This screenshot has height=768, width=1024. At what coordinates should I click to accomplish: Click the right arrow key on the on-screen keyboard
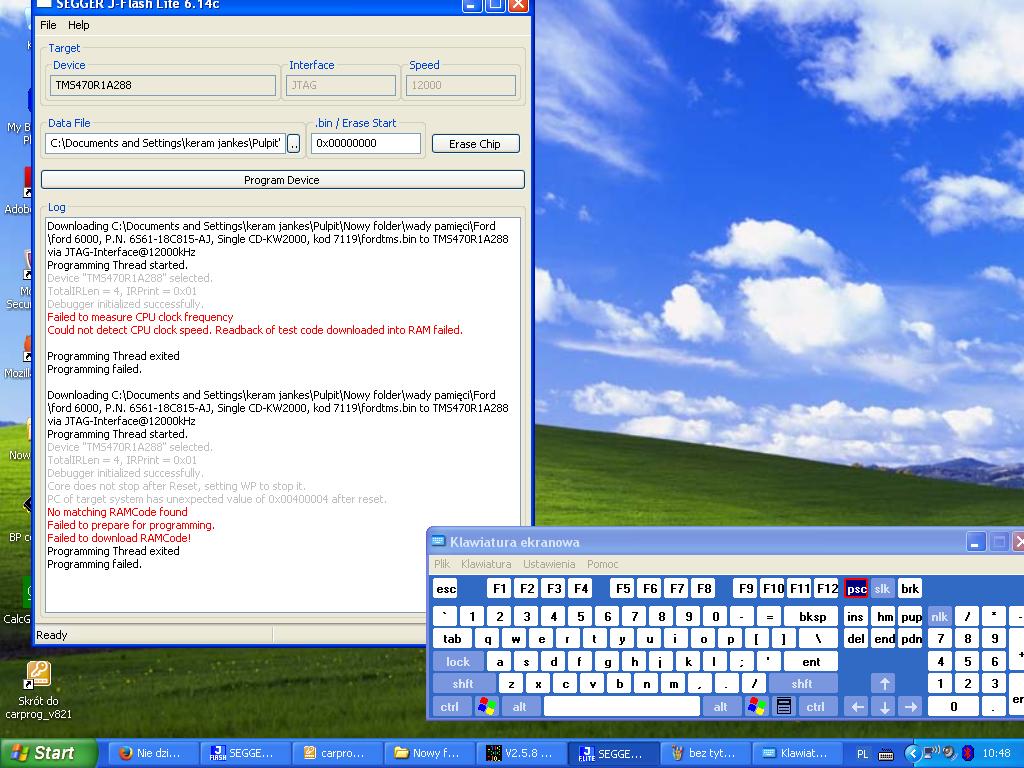(911, 706)
